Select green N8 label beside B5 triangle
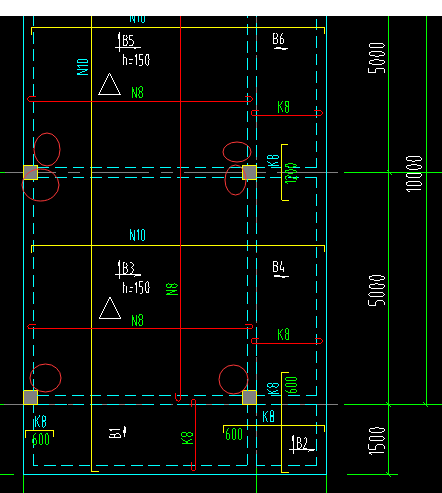Viewport: 442px width, 493px height. [x=137, y=92]
